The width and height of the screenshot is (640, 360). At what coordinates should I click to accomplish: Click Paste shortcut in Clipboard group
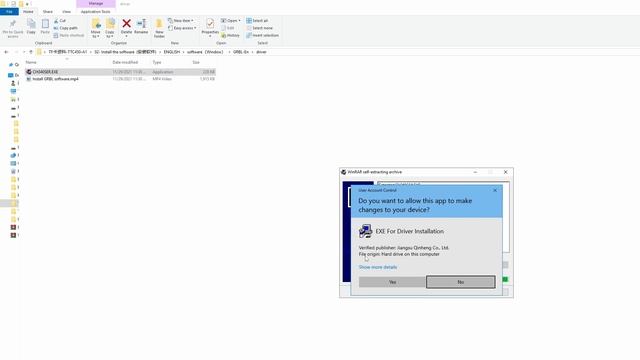pos(69,36)
